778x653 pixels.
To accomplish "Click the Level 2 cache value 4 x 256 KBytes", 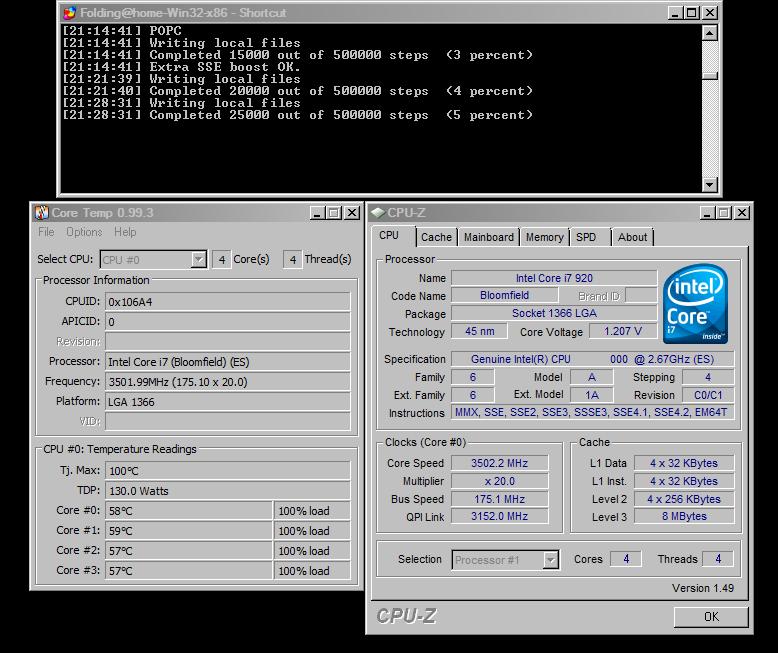I will click(x=684, y=499).
